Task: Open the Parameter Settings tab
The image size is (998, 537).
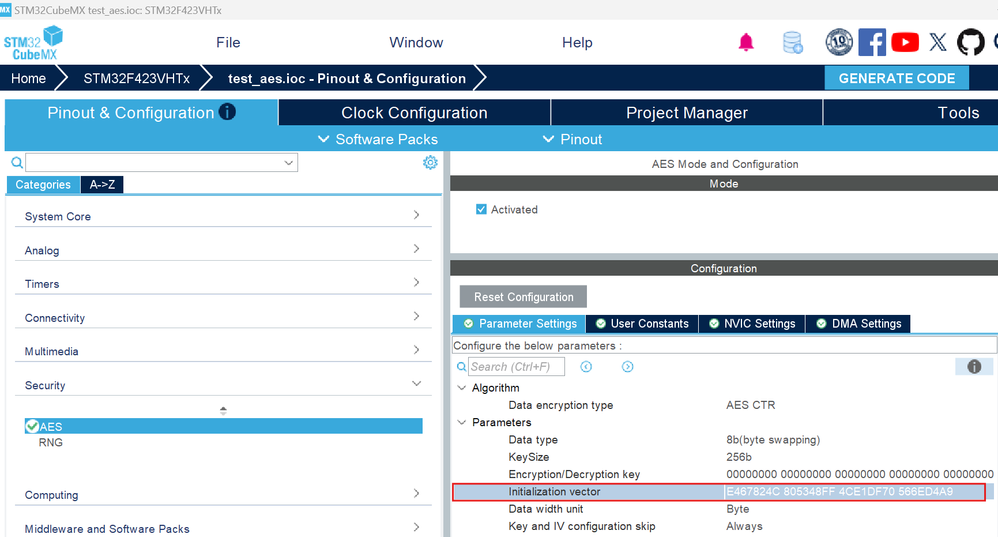Action: click(x=519, y=324)
